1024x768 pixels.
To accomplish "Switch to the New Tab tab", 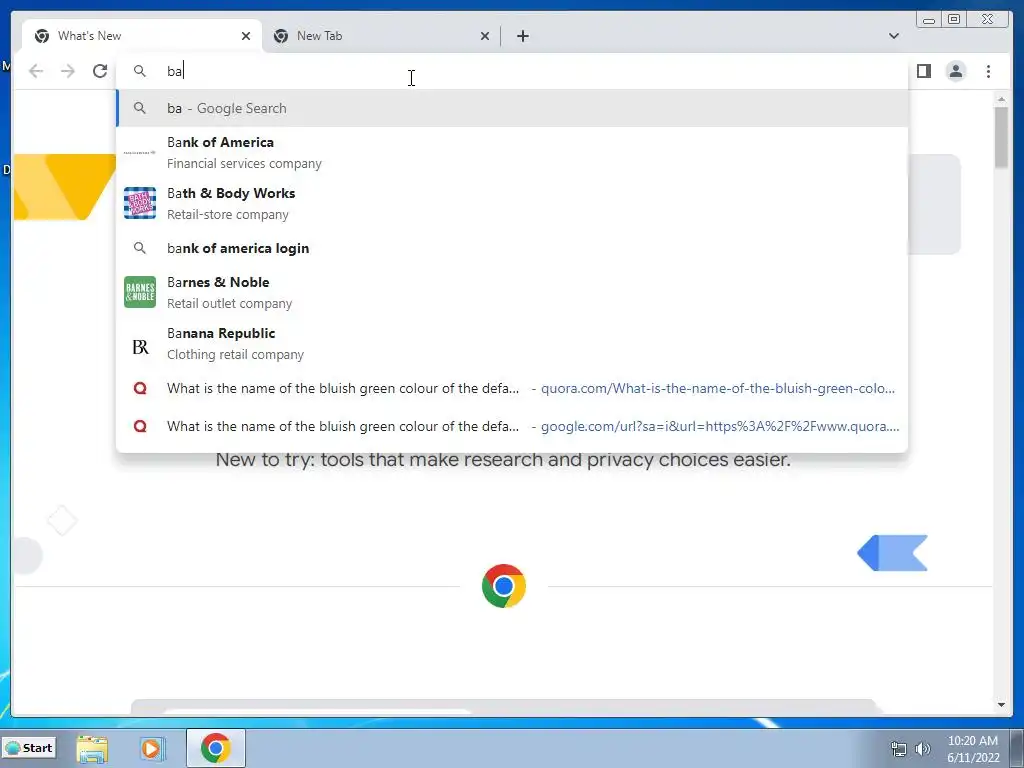I will click(x=381, y=36).
